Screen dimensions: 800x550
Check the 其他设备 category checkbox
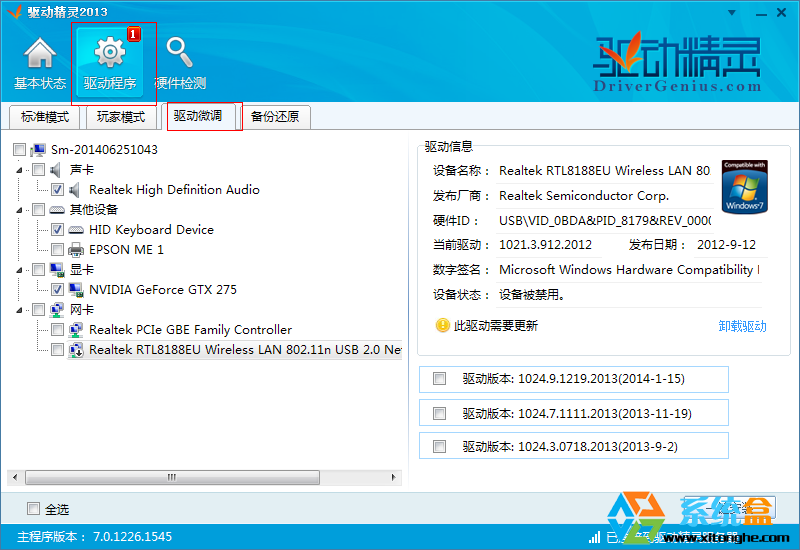coord(38,210)
